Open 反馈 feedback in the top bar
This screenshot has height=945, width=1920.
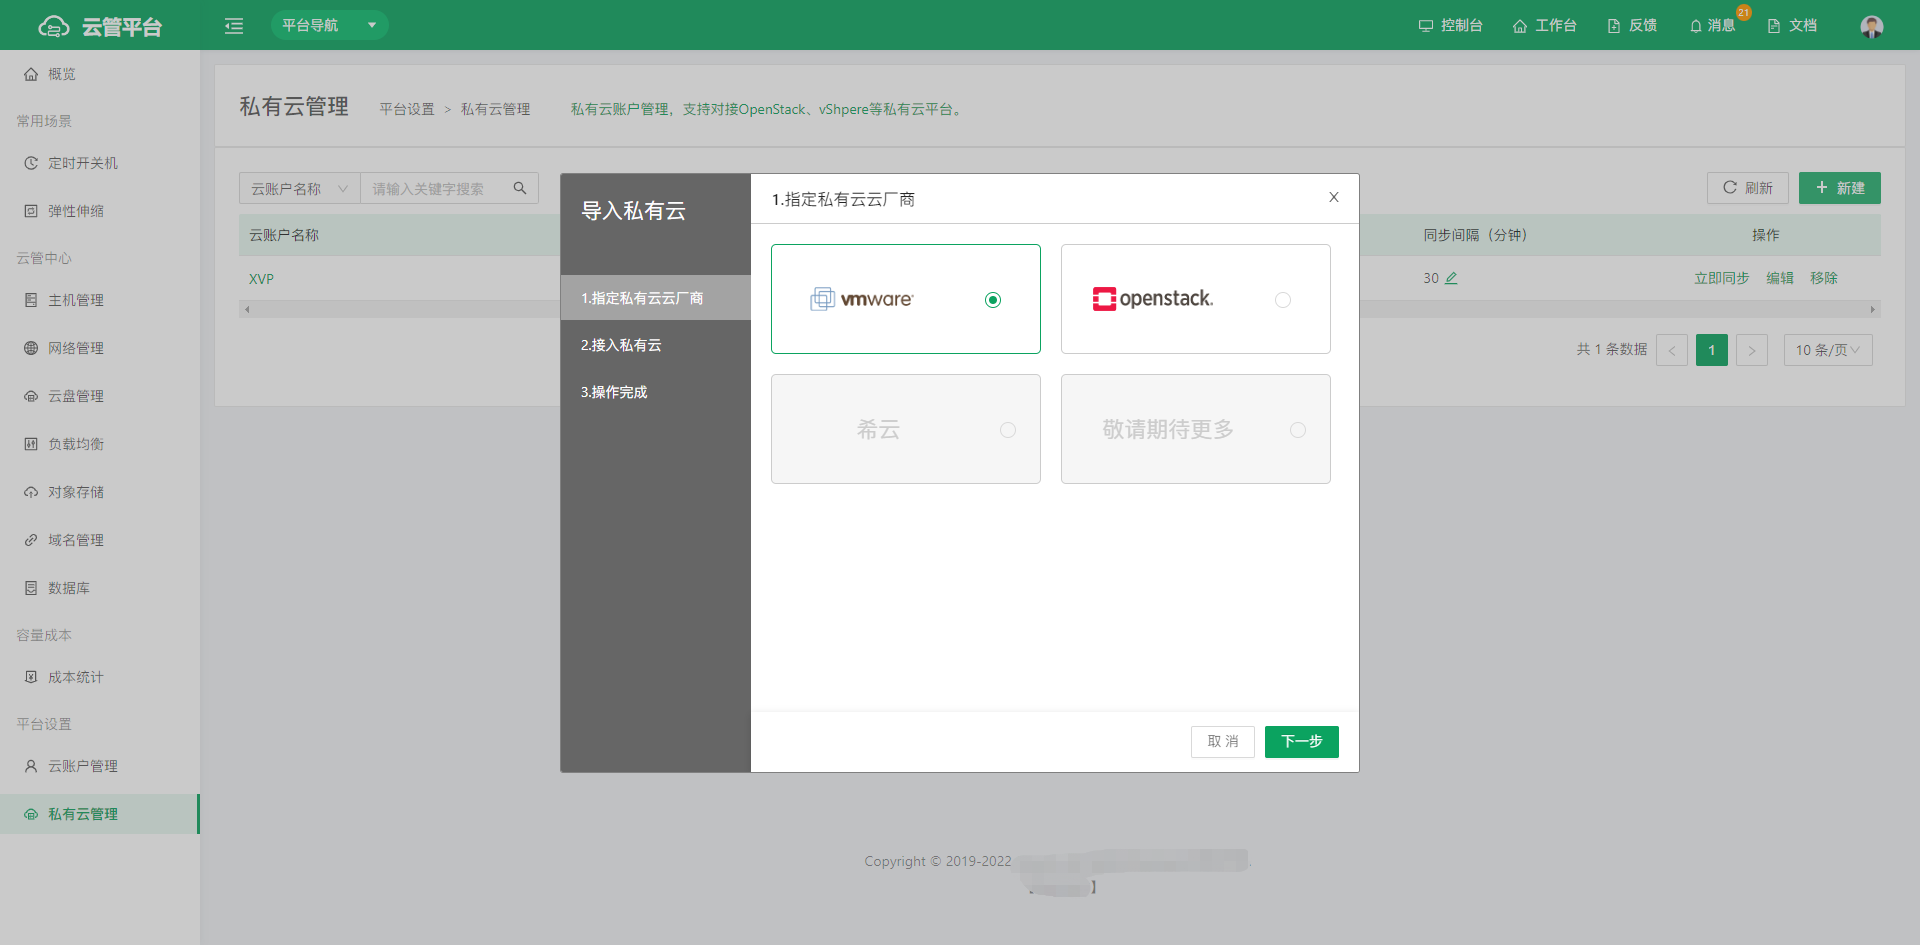click(1632, 25)
